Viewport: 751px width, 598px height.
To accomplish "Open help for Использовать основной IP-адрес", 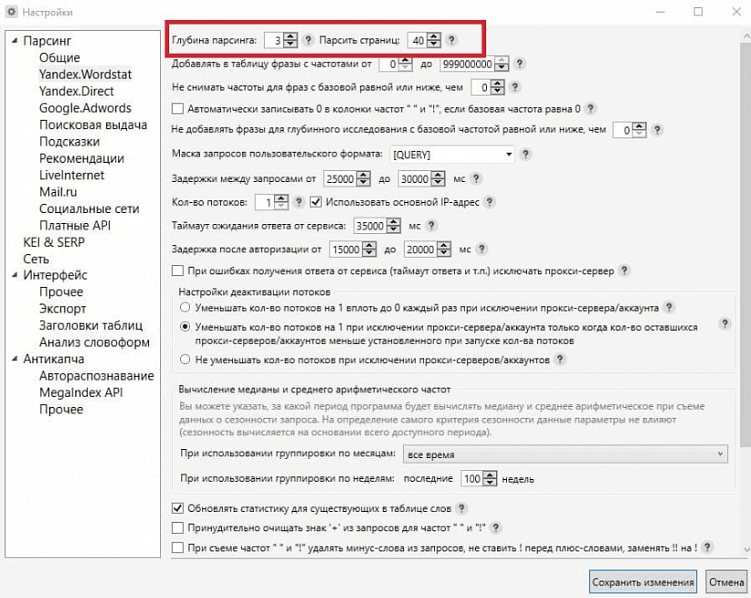I will click(x=489, y=202).
